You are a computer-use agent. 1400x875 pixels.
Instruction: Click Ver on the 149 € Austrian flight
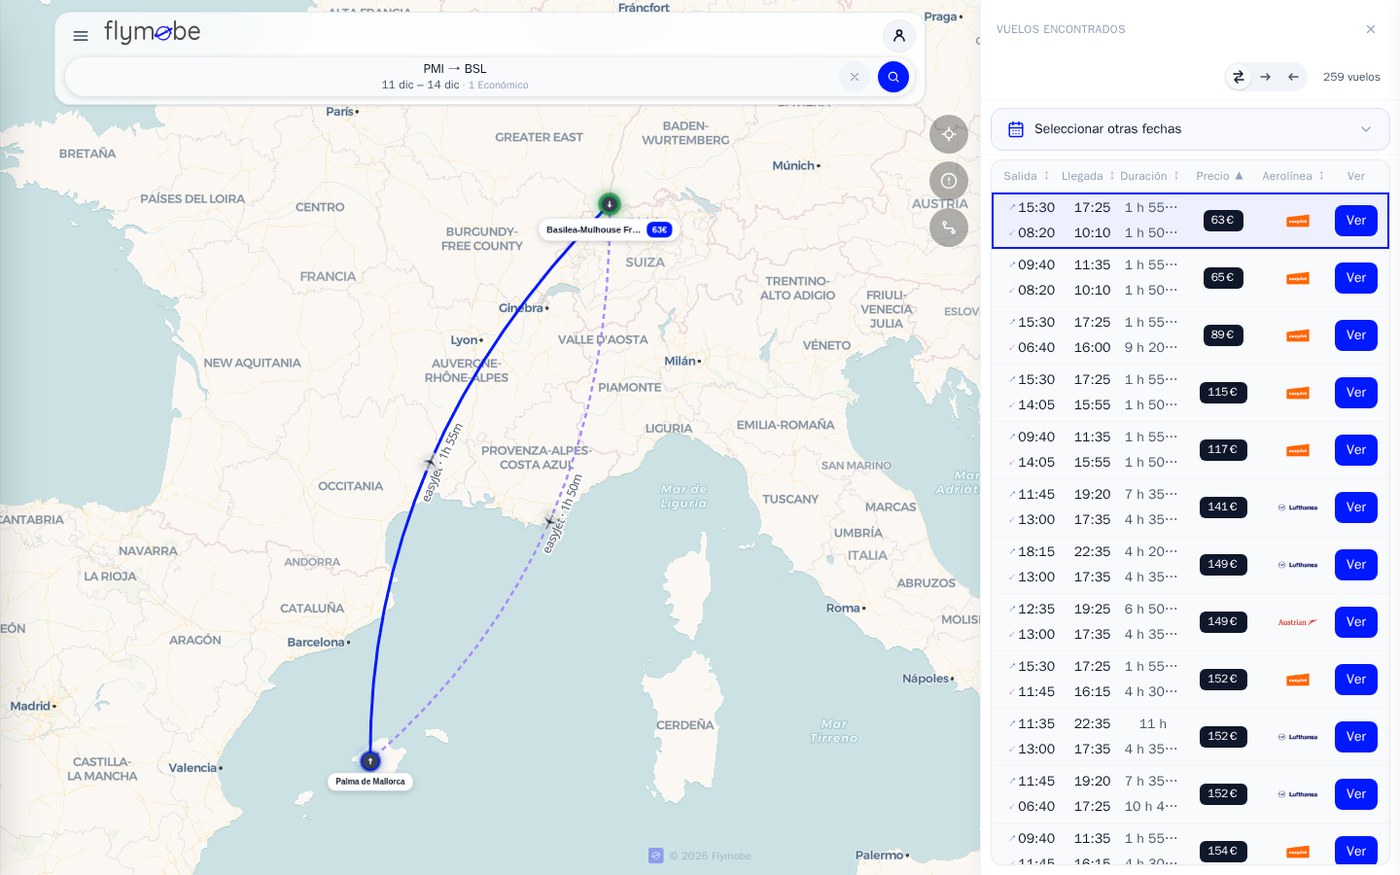click(x=1356, y=622)
